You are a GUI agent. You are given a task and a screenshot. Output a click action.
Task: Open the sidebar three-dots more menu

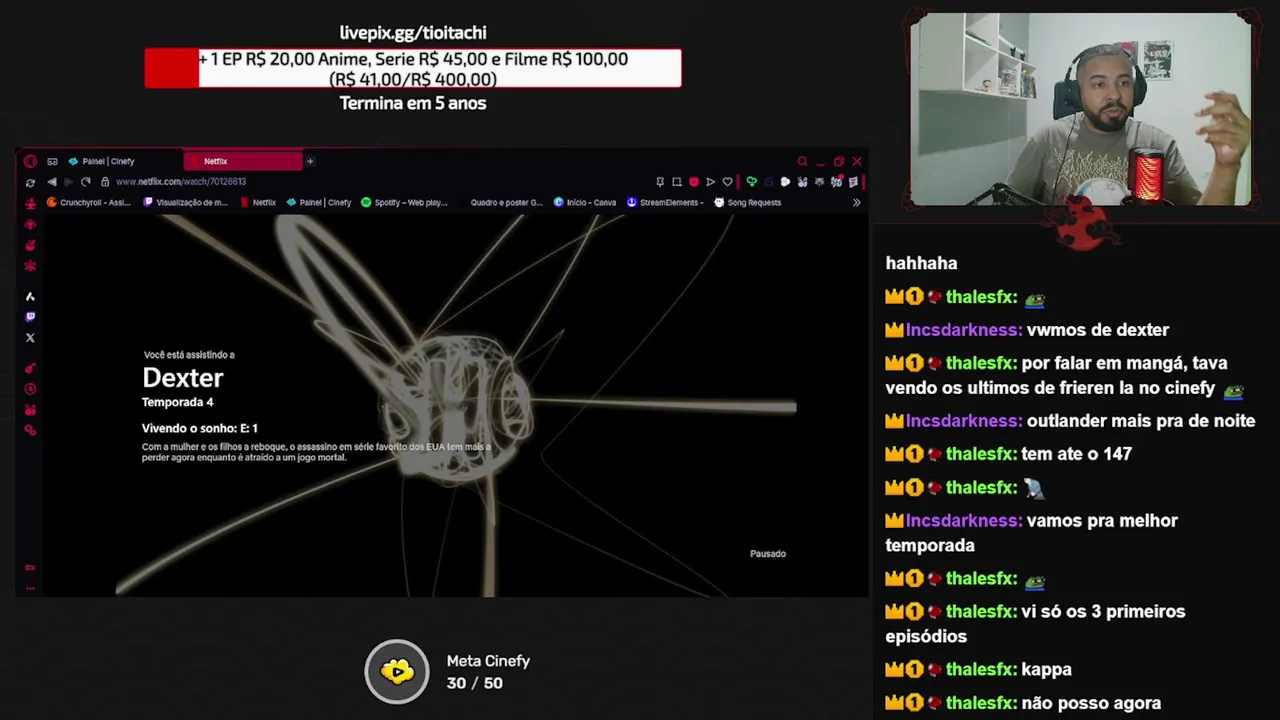click(30, 588)
